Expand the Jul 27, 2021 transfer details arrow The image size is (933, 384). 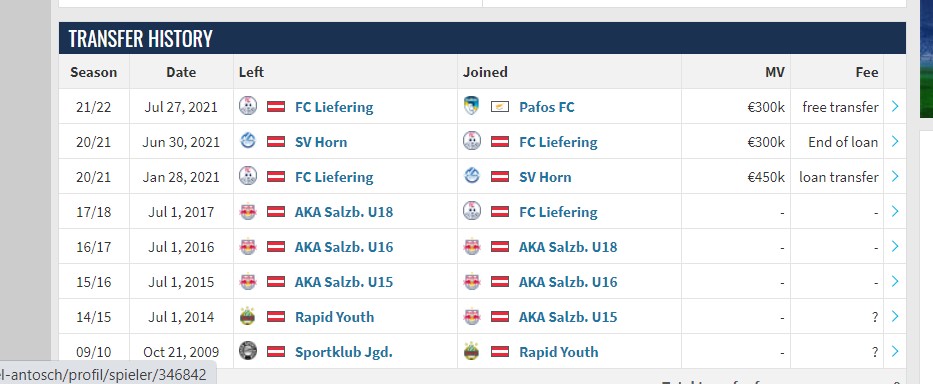(x=895, y=107)
